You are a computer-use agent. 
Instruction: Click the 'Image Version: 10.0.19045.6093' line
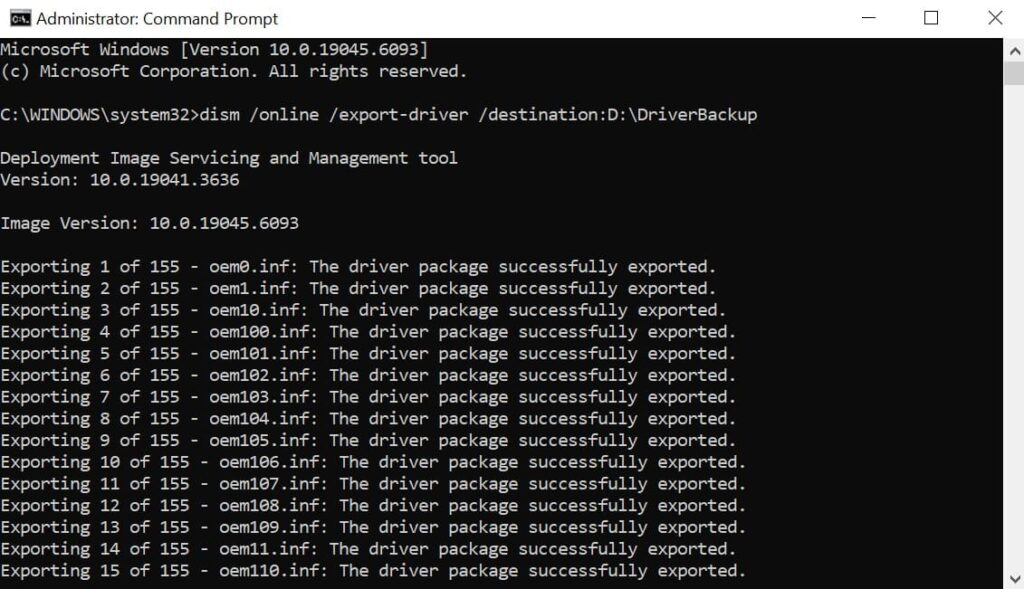point(149,223)
